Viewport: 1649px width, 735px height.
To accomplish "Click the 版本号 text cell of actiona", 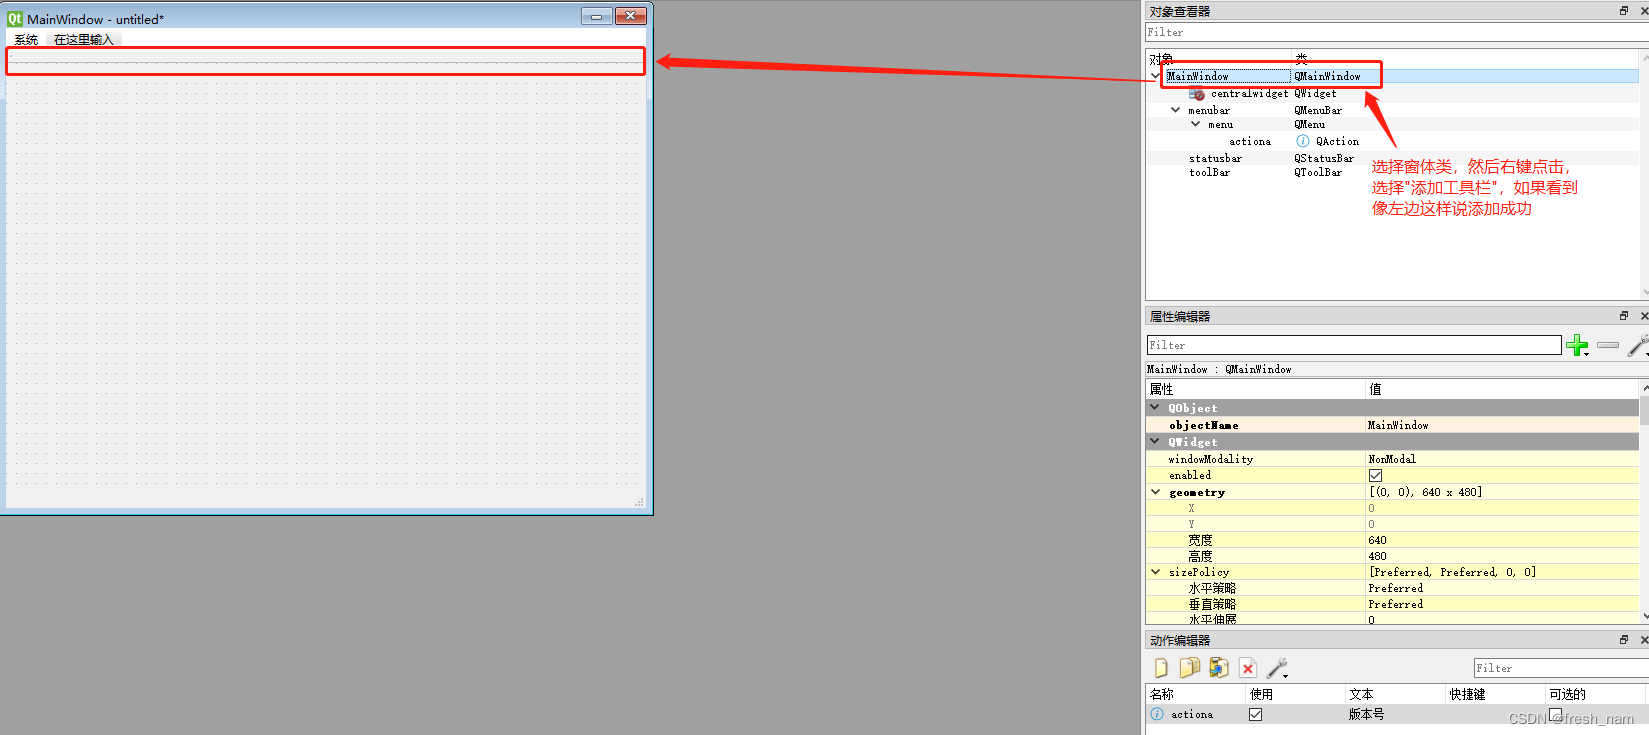I will tap(1366, 714).
